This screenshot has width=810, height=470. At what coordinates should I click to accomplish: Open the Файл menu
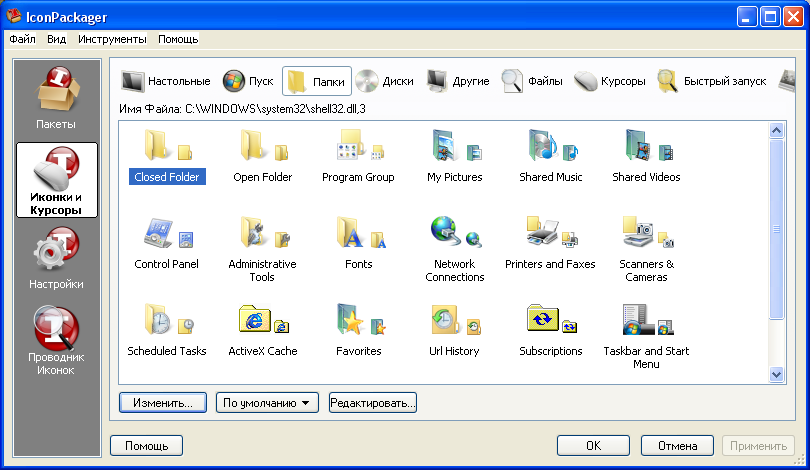click(x=22, y=39)
